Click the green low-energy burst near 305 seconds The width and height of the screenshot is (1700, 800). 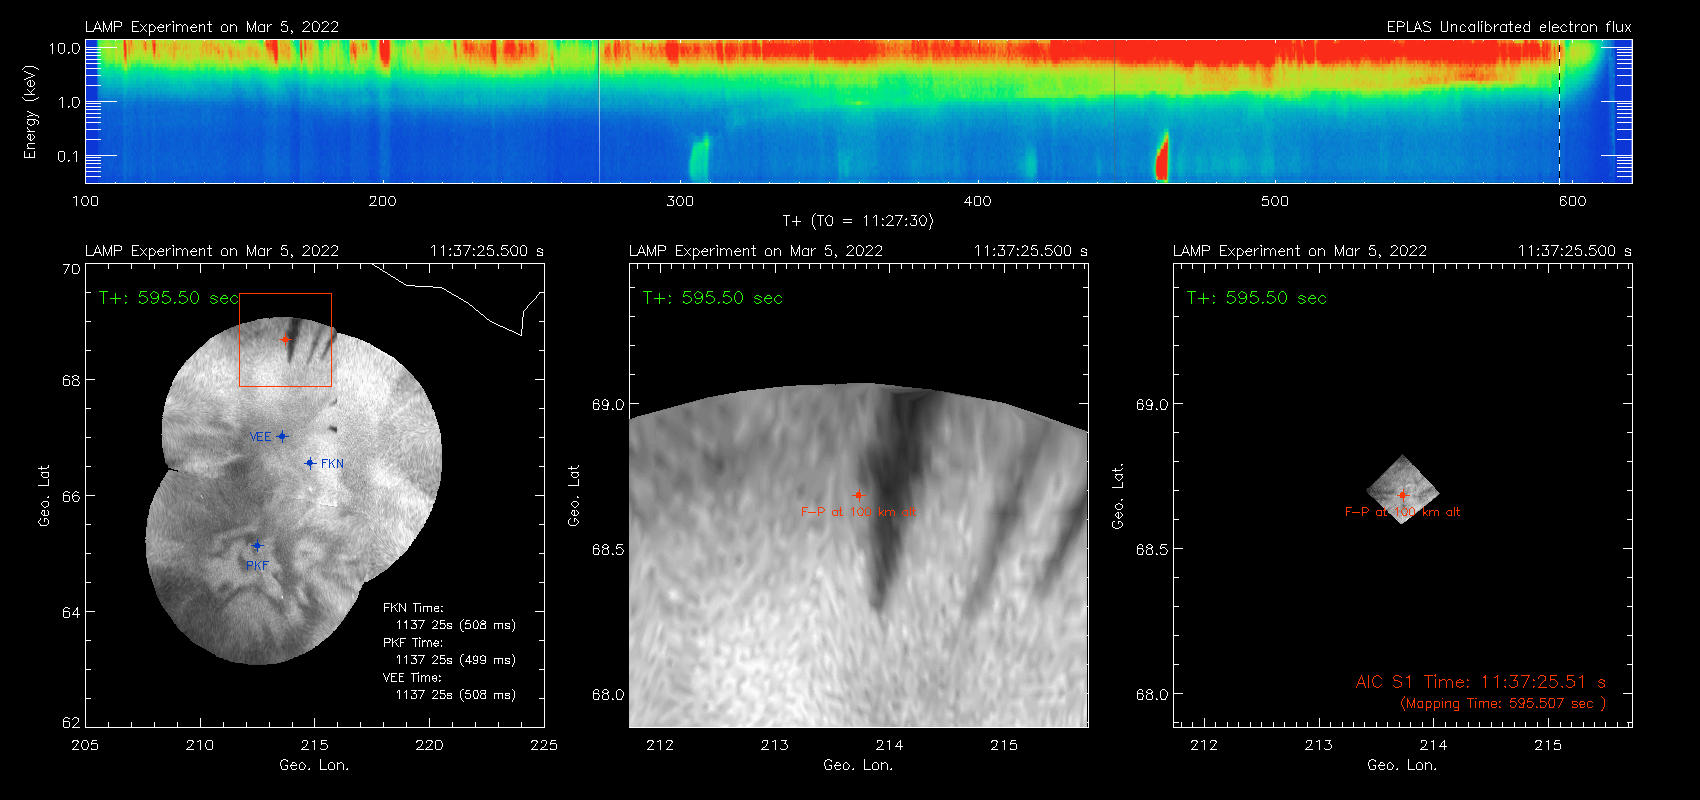(x=698, y=159)
